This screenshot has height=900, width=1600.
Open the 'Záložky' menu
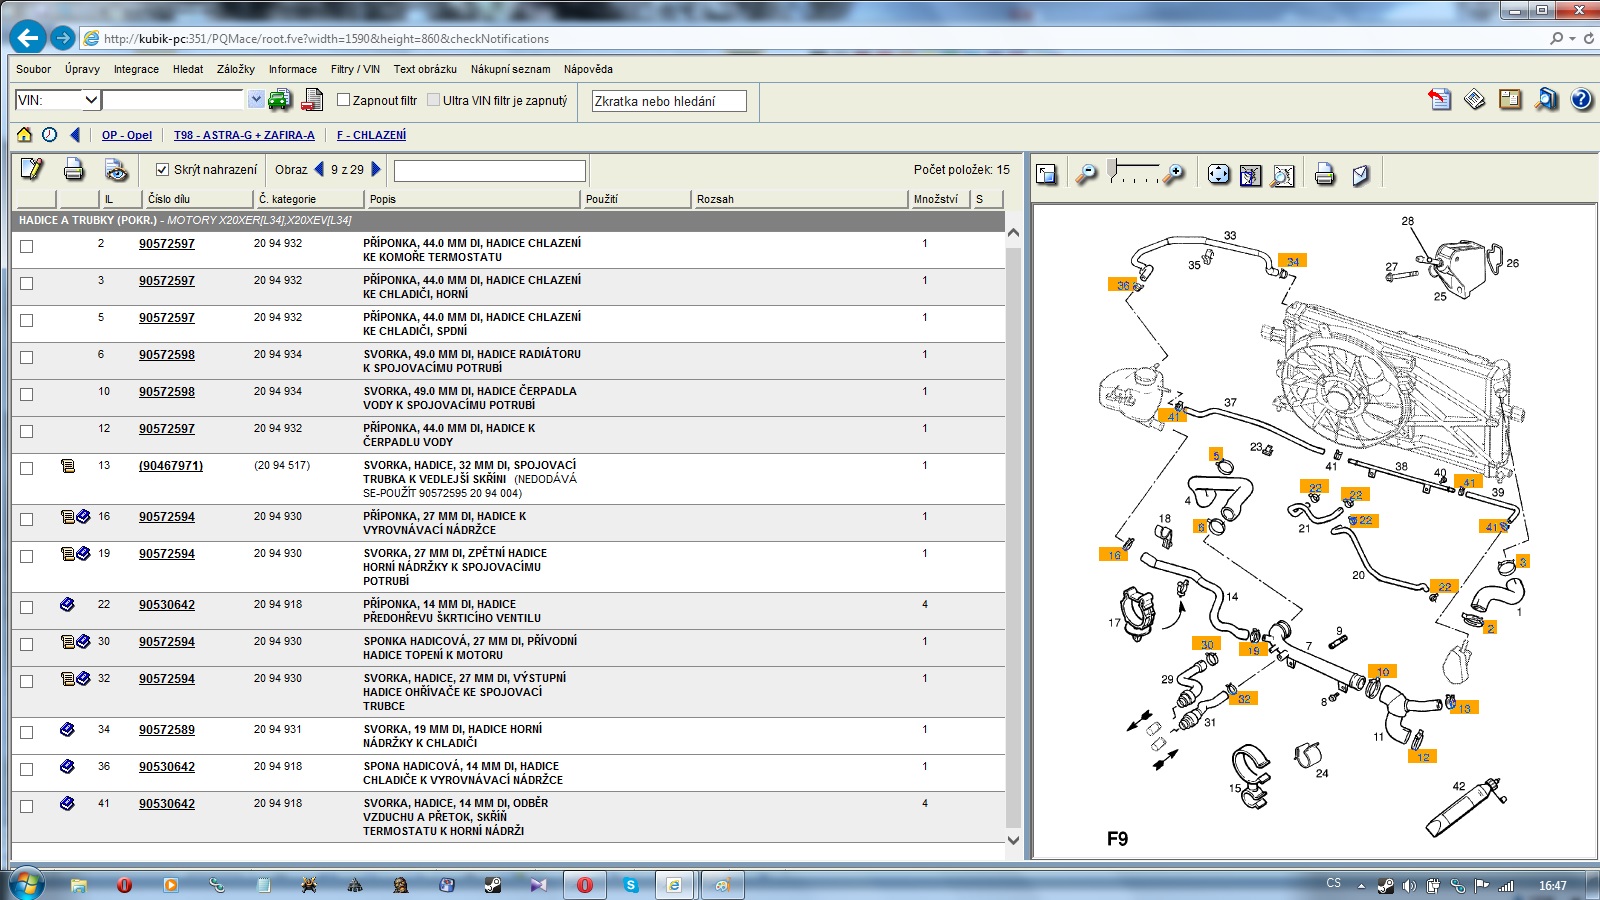click(235, 69)
